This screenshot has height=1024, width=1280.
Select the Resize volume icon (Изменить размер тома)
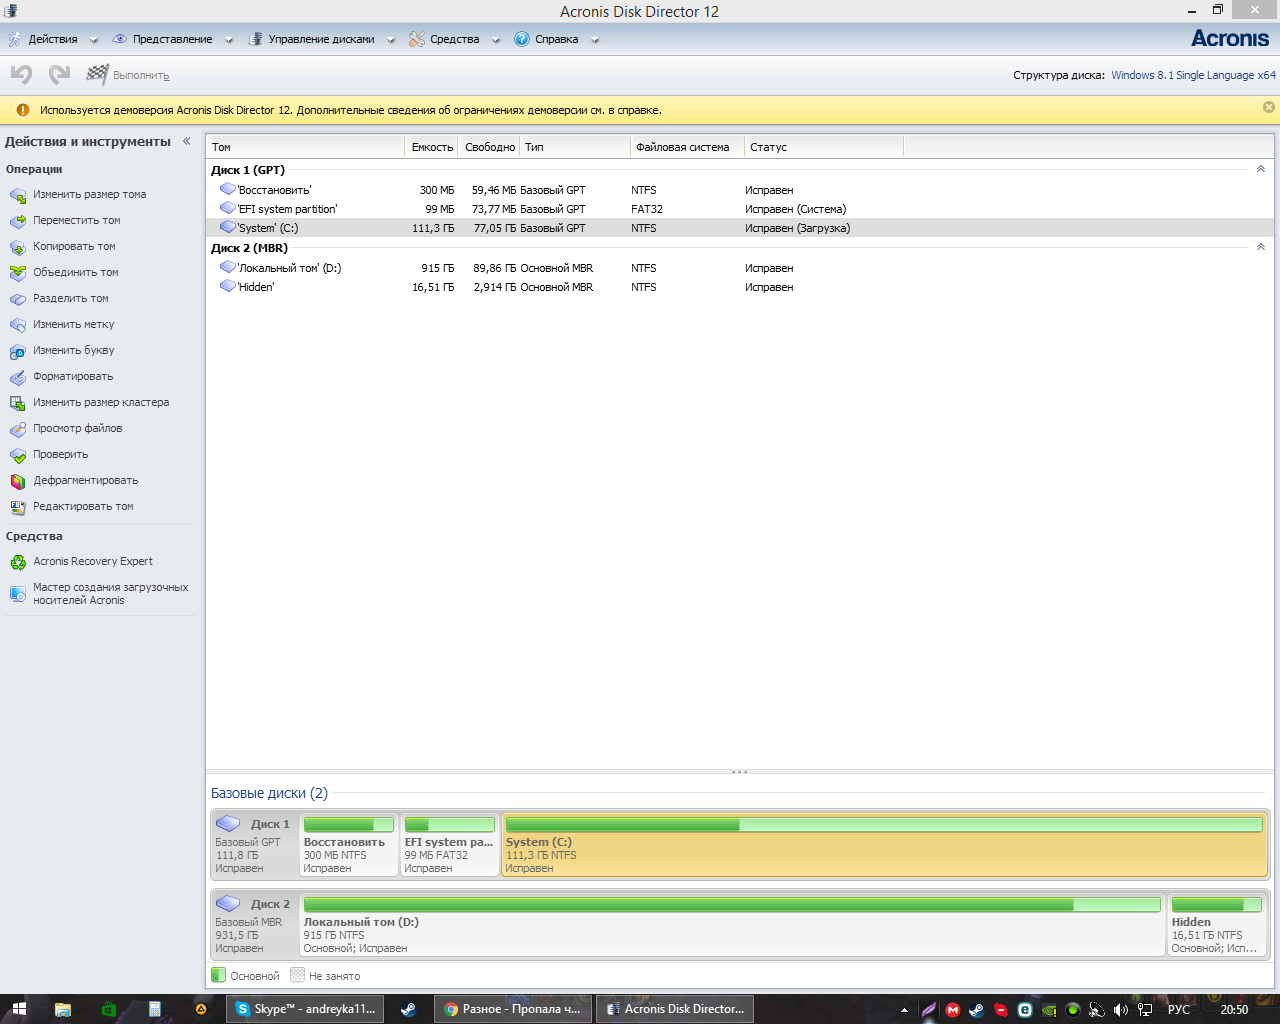tap(18, 195)
